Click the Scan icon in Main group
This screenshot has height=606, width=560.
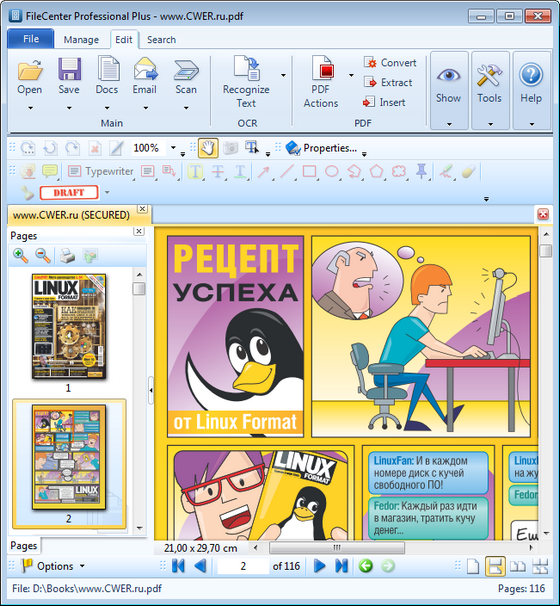tap(186, 70)
